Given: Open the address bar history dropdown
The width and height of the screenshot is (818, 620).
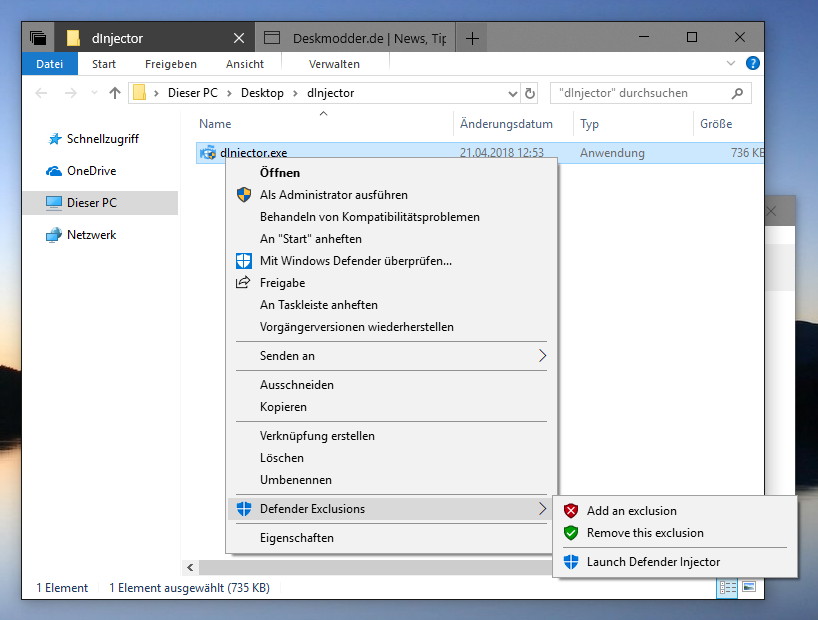Looking at the screenshot, I should 513,93.
